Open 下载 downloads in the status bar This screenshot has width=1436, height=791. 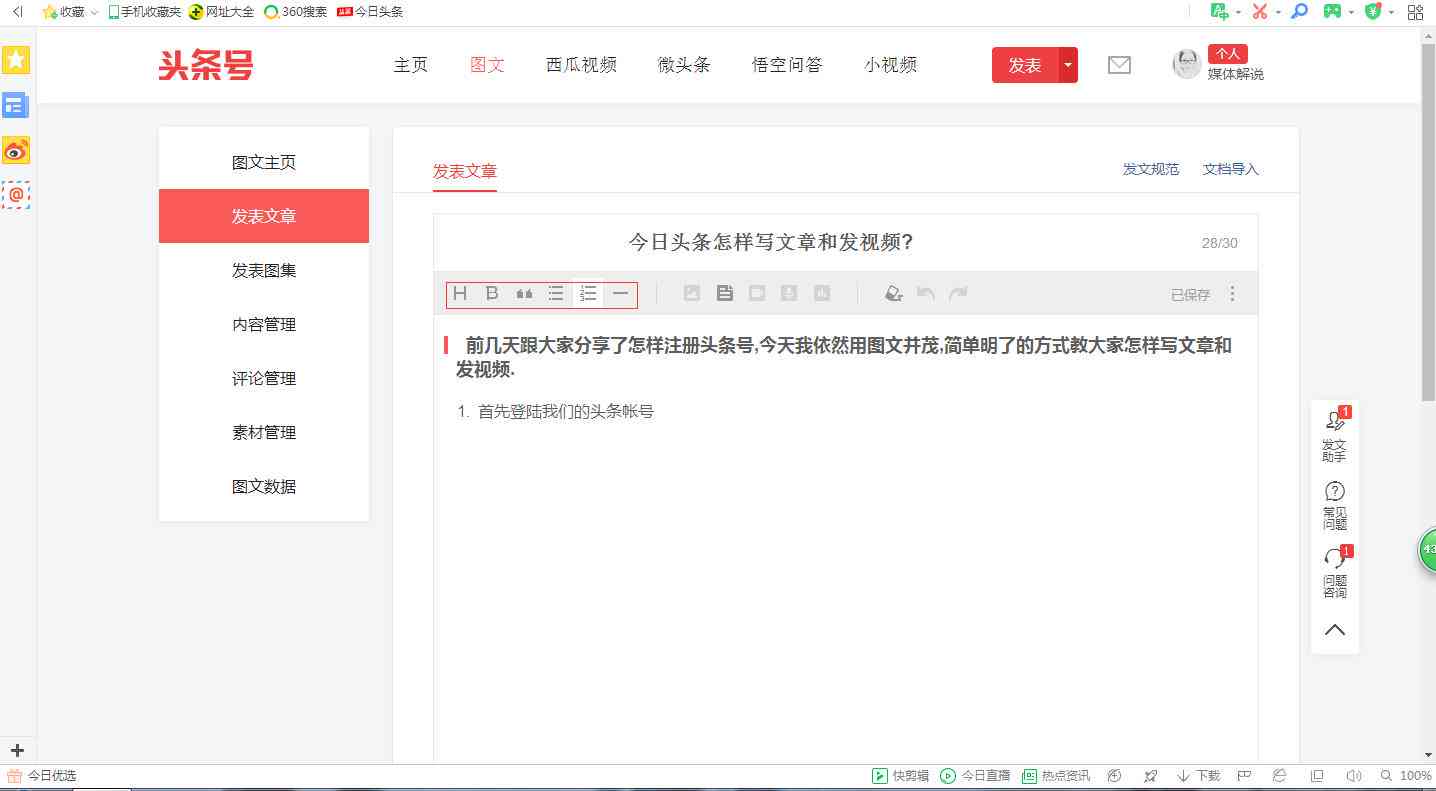(x=1198, y=776)
